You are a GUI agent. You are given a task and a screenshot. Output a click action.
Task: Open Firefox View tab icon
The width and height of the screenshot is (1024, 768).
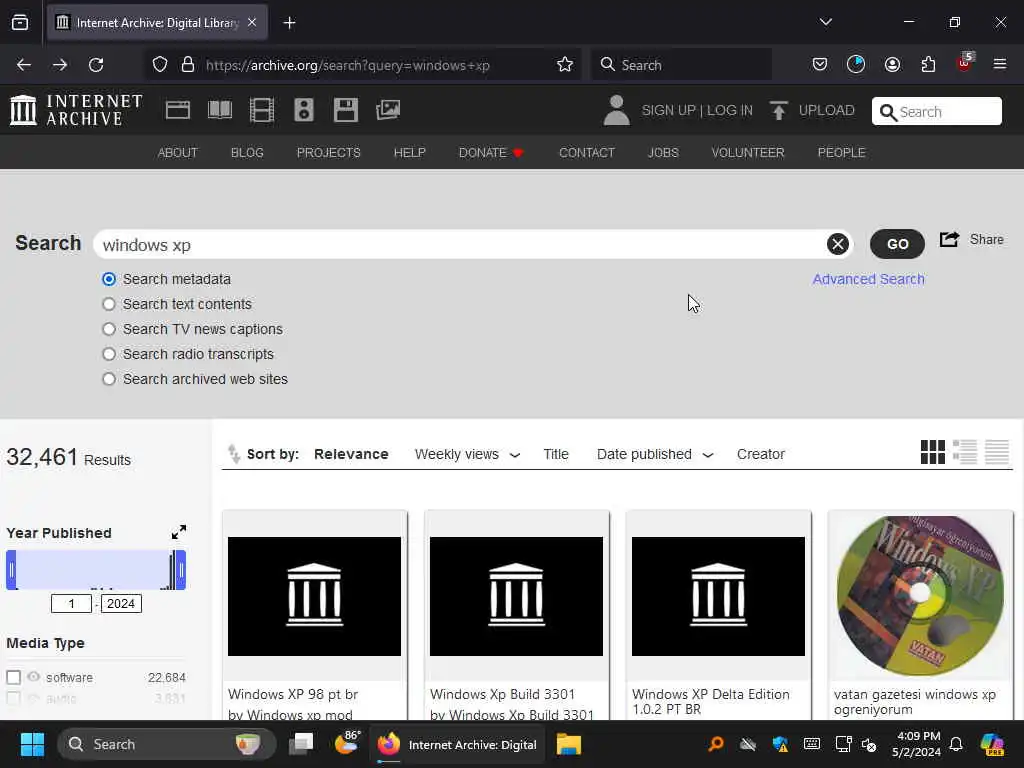click(20, 23)
